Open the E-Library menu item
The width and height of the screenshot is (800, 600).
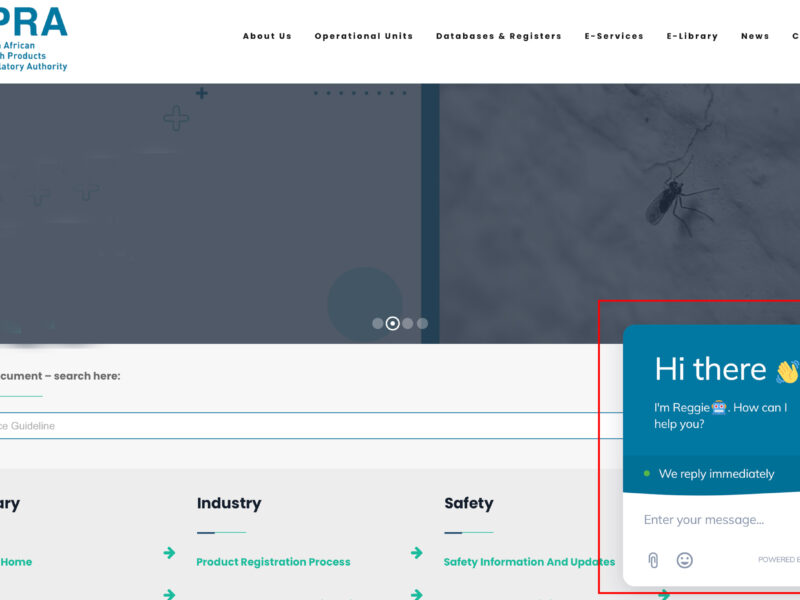coord(692,36)
